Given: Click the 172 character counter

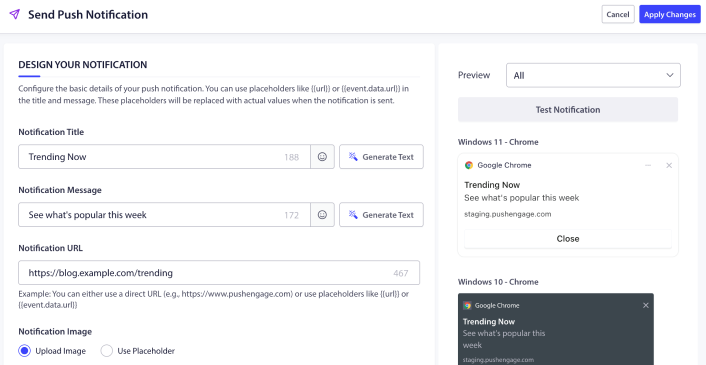Looking at the screenshot, I should click(x=291, y=215).
